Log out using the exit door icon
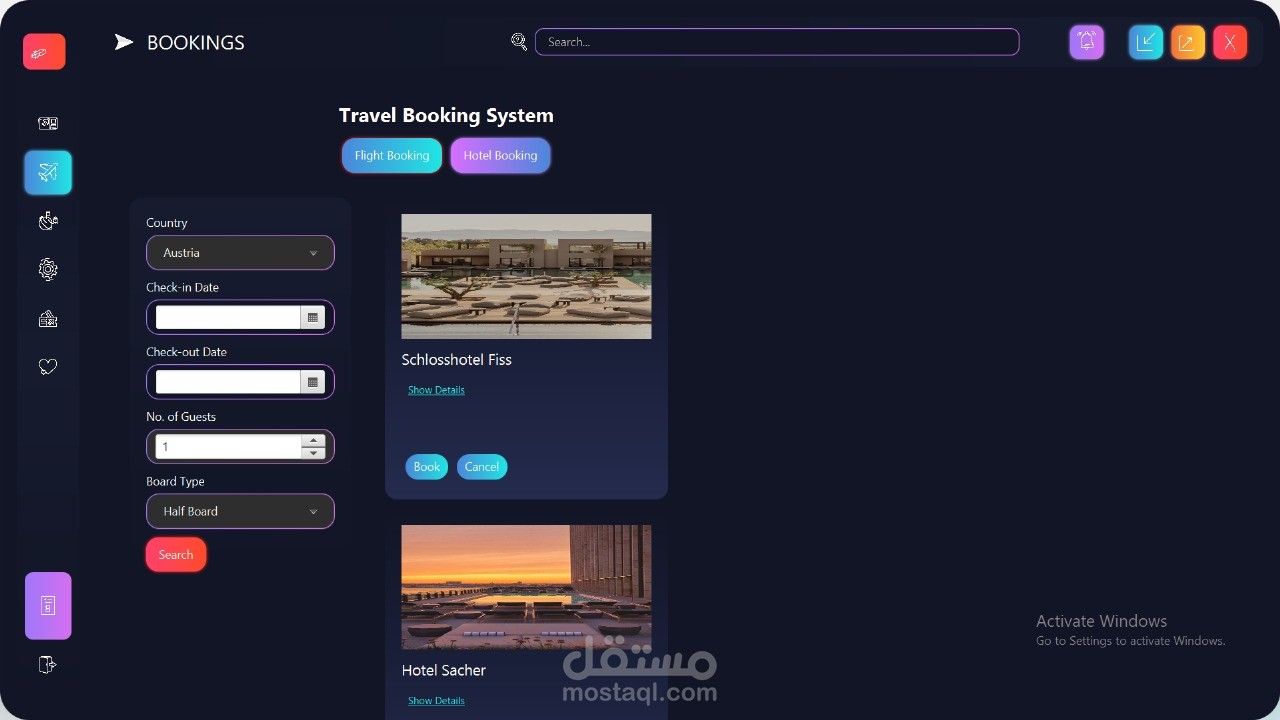 (47, 665)
